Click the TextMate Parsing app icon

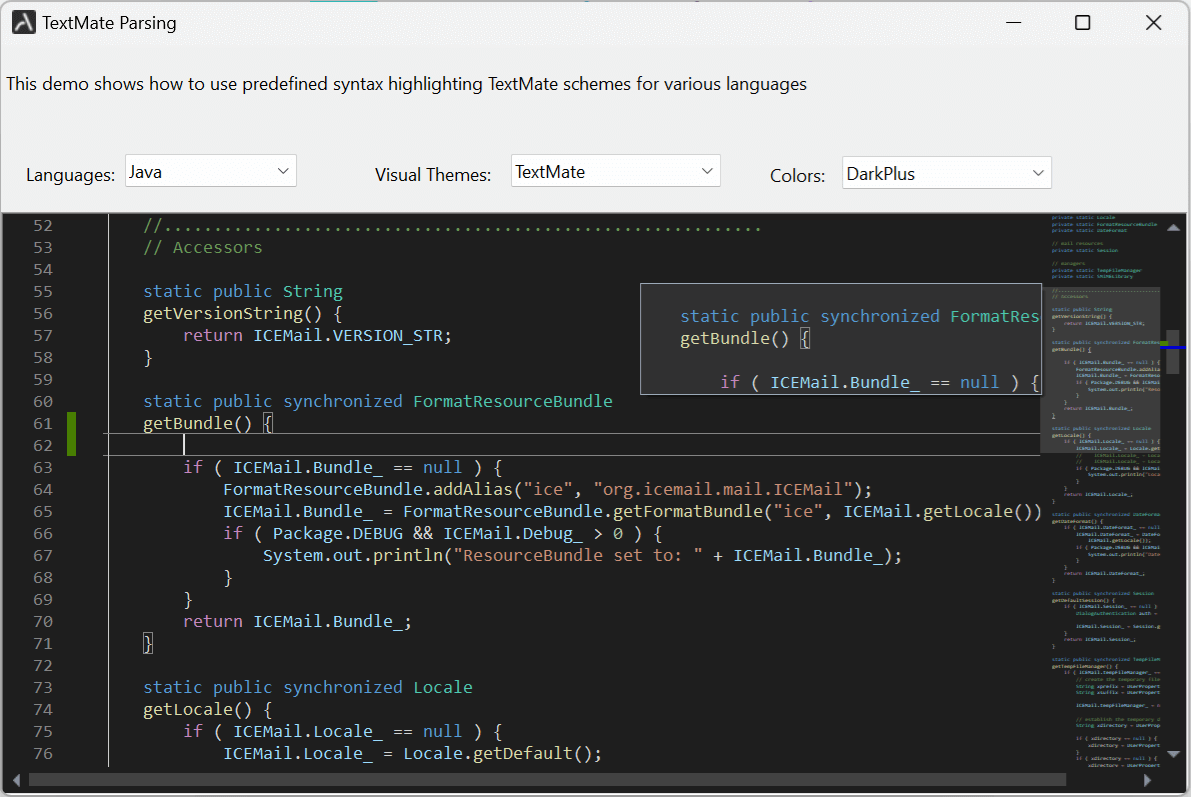(x=24, y=23)
